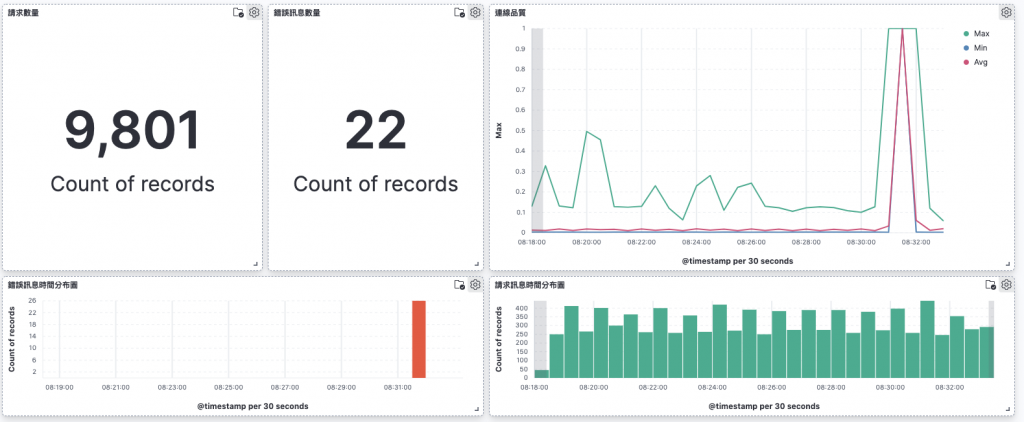The height and width of the screenshot is (422, 1024).
Task: Open color picker for green Max dot
Action: [x=967, y=33]
